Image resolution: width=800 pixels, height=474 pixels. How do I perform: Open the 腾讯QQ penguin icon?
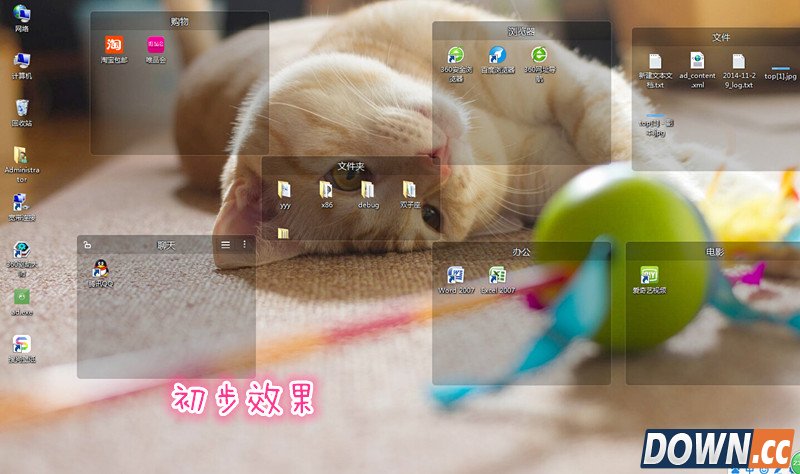(x=100, y=269)
